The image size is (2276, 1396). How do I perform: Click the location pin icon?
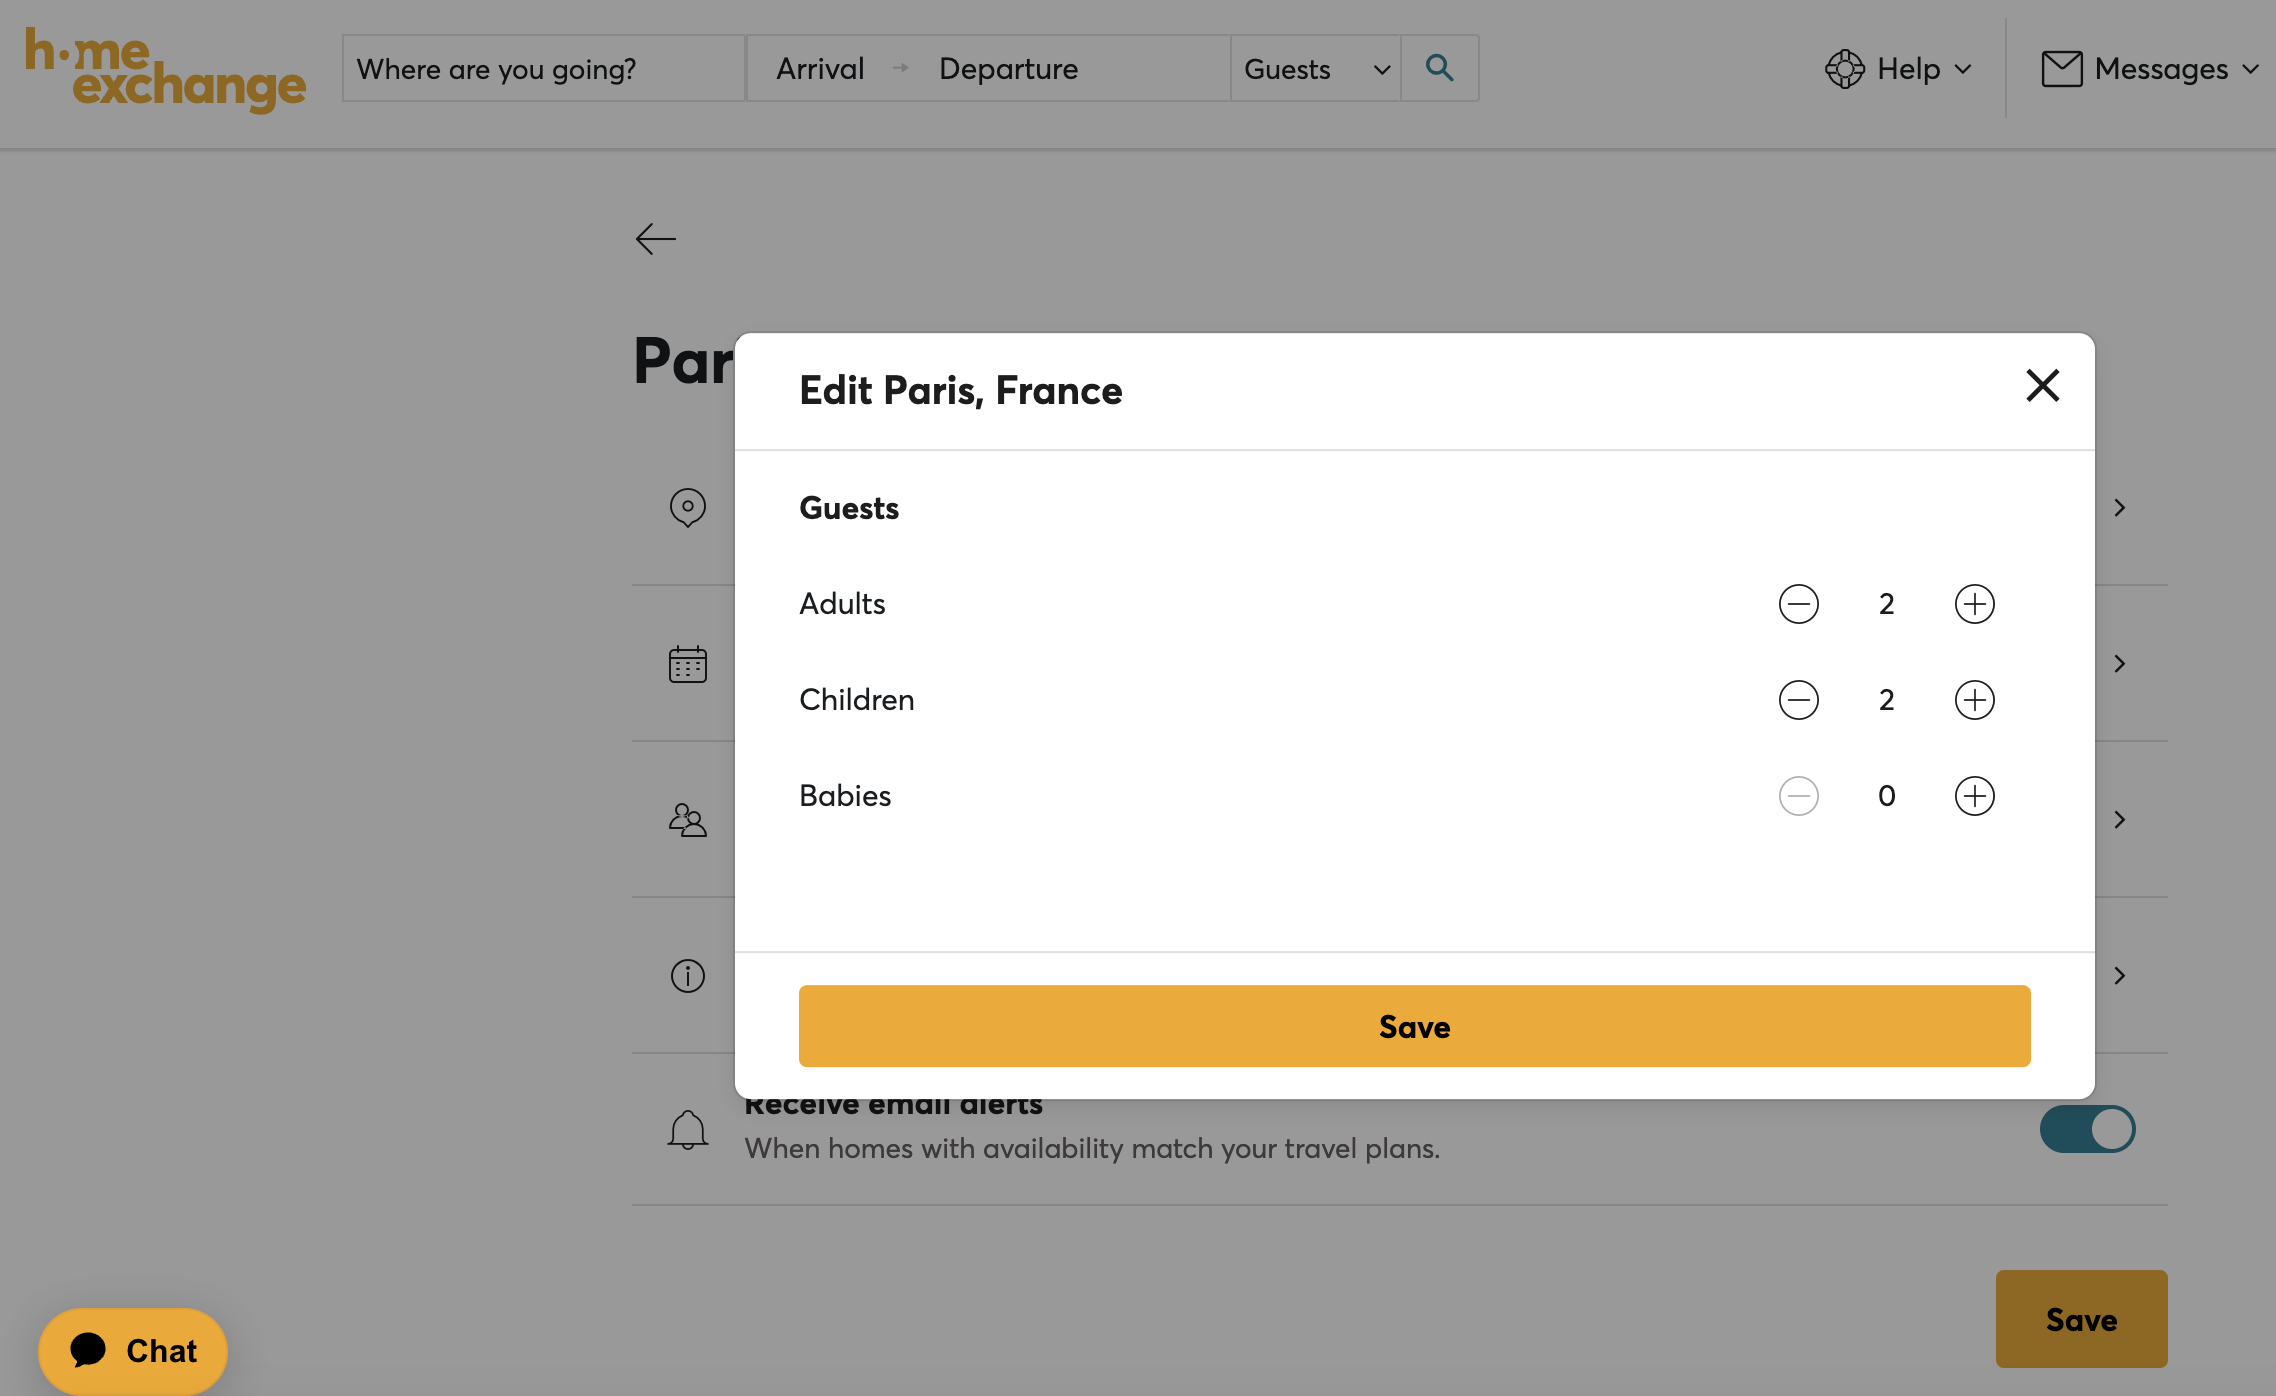(x=687, y=508)
